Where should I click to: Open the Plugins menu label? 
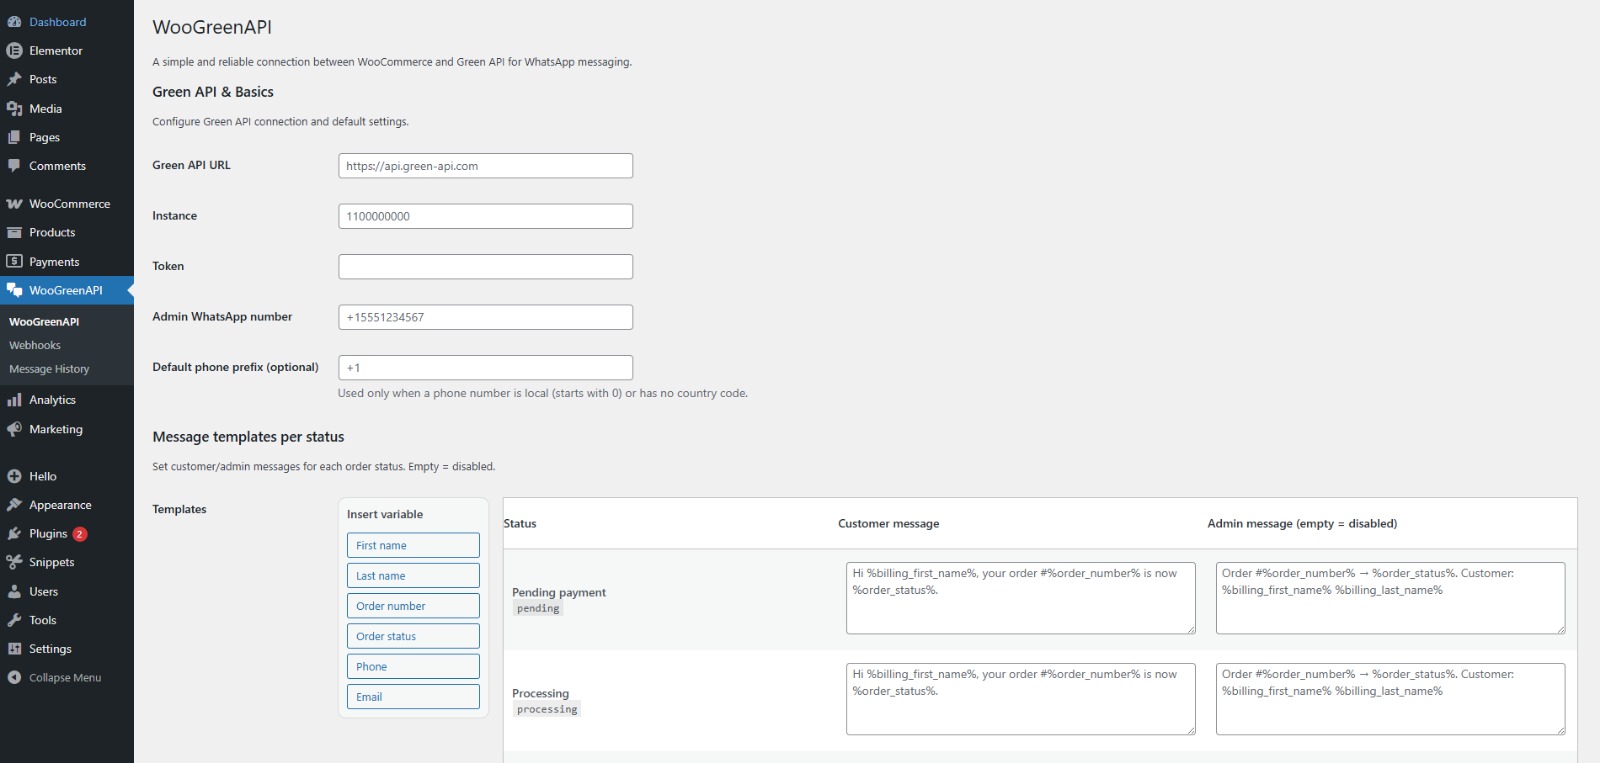[48, 534]
